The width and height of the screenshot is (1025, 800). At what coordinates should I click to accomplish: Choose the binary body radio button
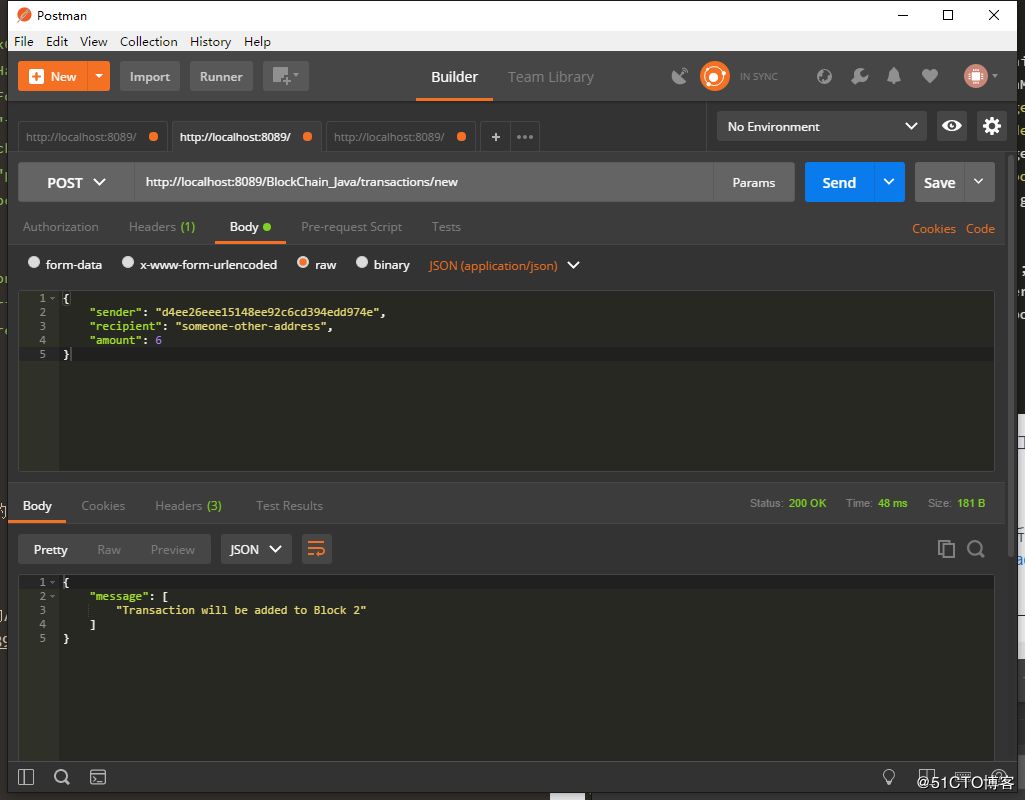coord(362,263)
